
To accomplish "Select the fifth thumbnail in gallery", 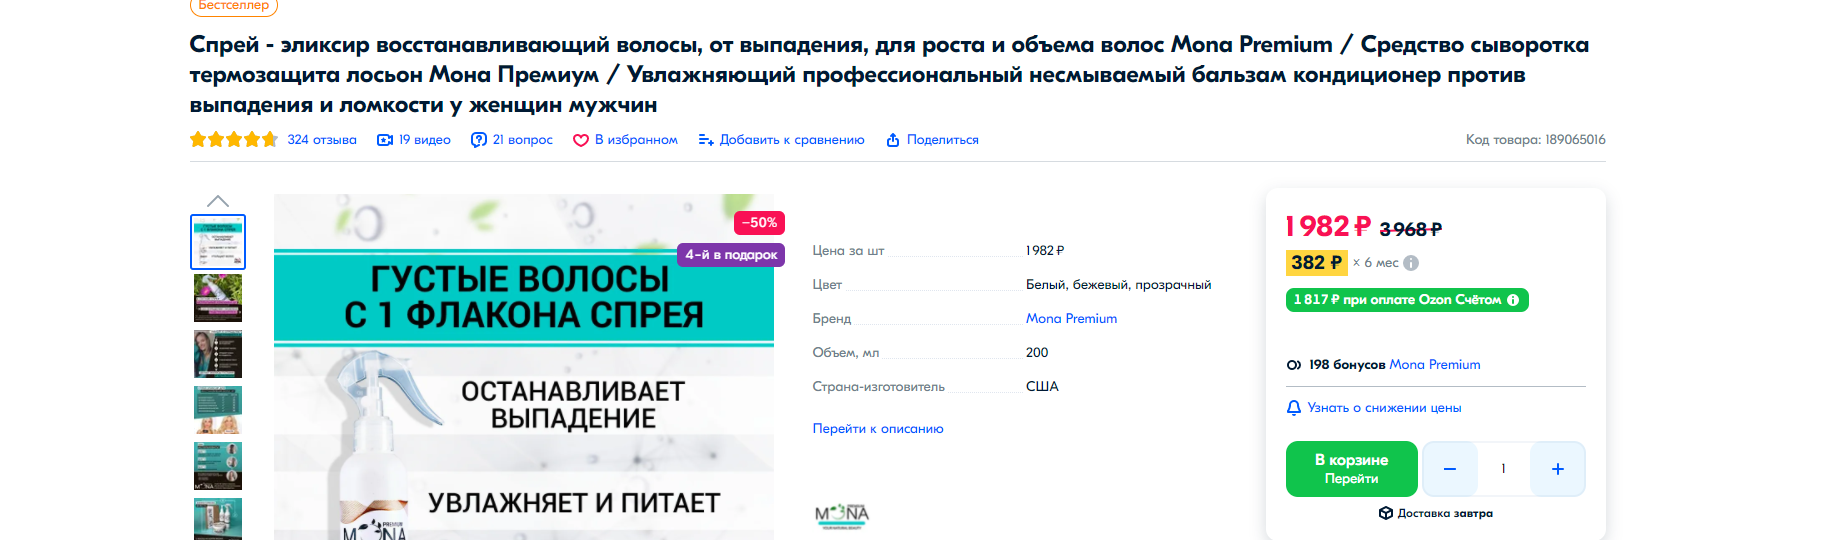I will coord(218,466).
